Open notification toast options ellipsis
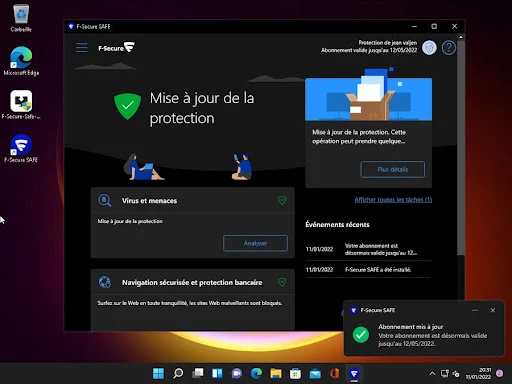The height and width of the screenshot is (384, 512). (475, 310)
